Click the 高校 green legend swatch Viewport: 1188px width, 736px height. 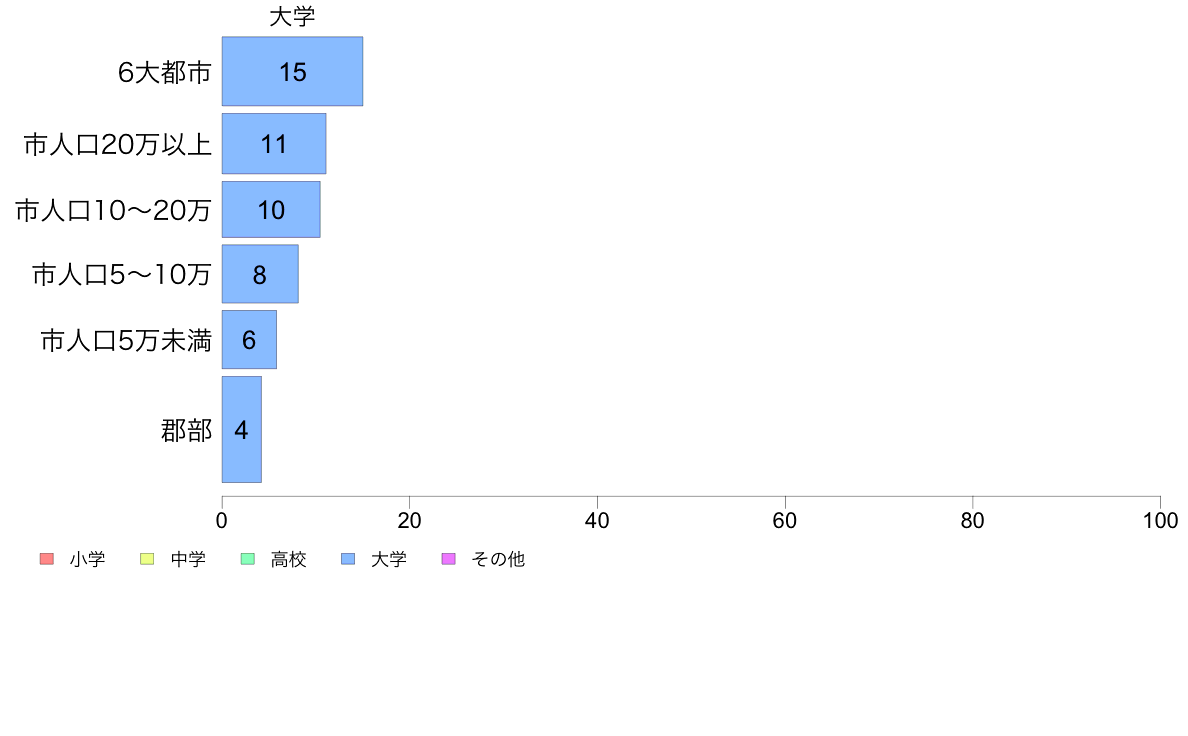pyautogui.click(x=248, y=559)
